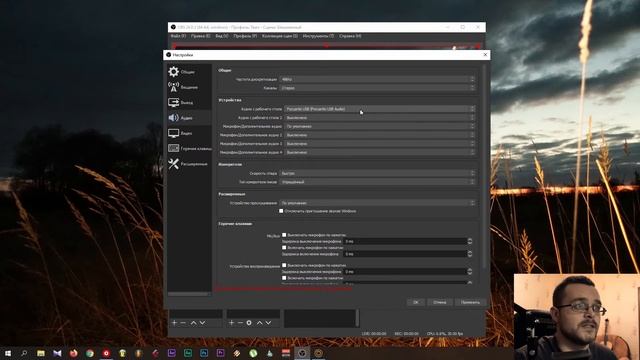The width and height of the screenshot is (640, 360).
Task: Close the Настройки settings dialog
Action: point(485,54)
